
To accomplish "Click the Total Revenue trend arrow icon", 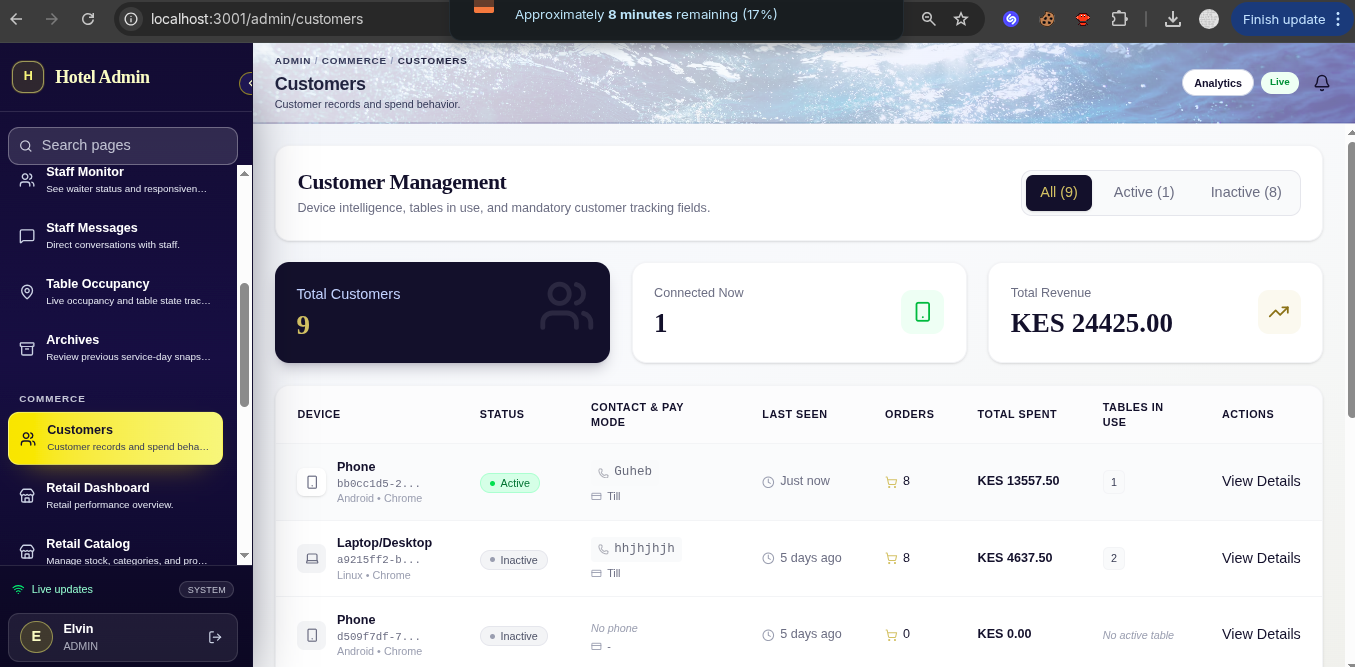I will (1279, 312).
